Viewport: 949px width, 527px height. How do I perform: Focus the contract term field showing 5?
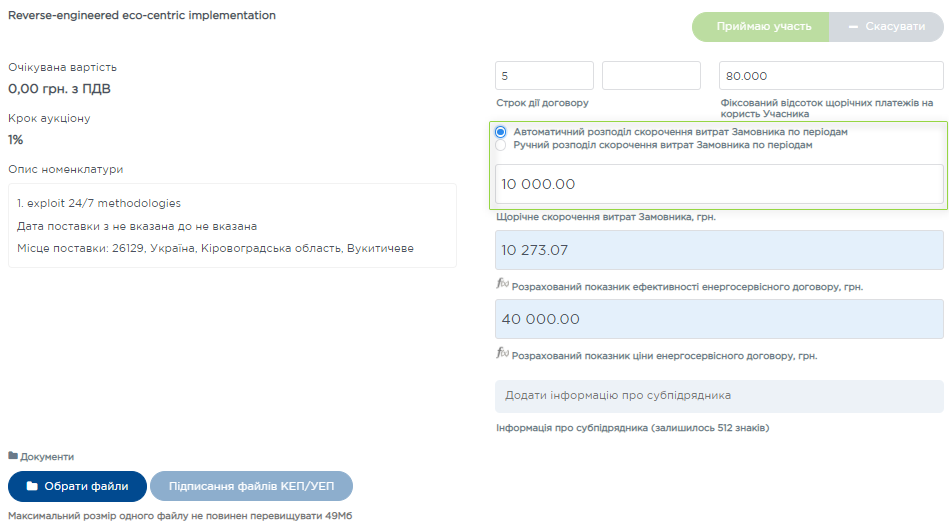click(x=544, y=76)
